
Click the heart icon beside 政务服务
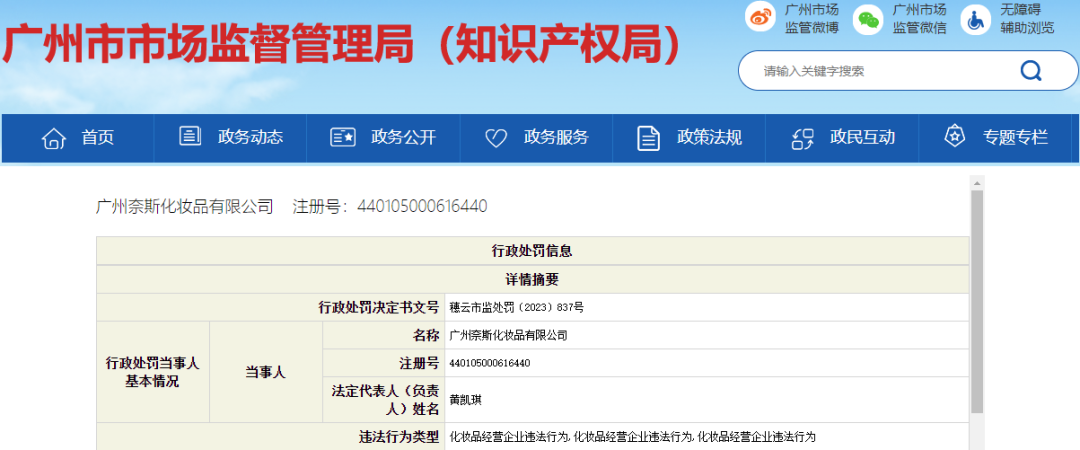tap(496, 138)
